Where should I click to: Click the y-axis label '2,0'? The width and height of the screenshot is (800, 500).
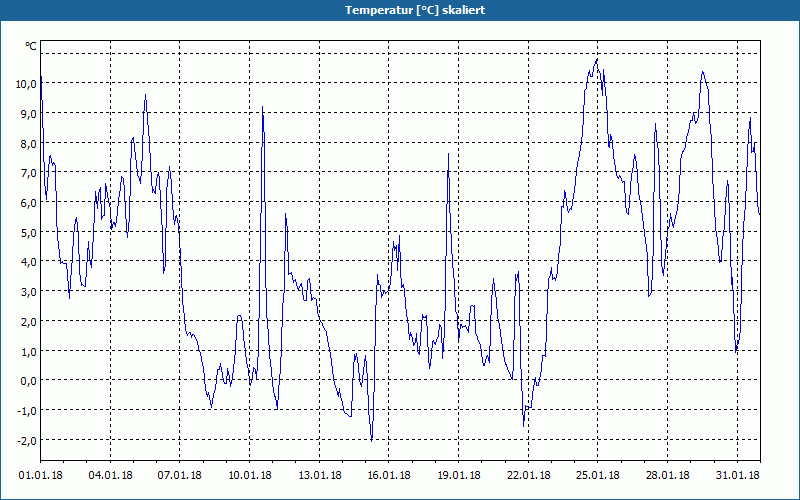coord(29,321)
